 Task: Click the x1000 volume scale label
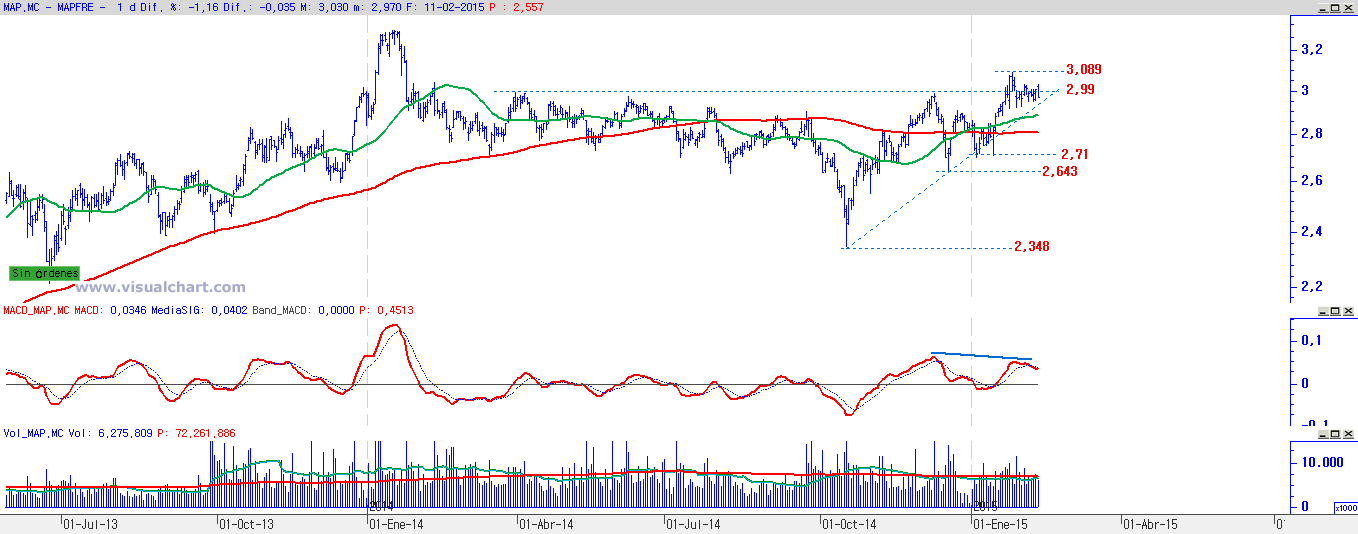pyautogui.click(x=1345, y=508)
